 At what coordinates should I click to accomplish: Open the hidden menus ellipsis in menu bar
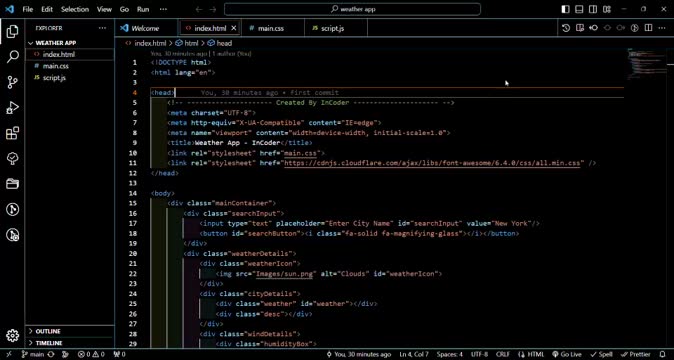click(163, 9)
